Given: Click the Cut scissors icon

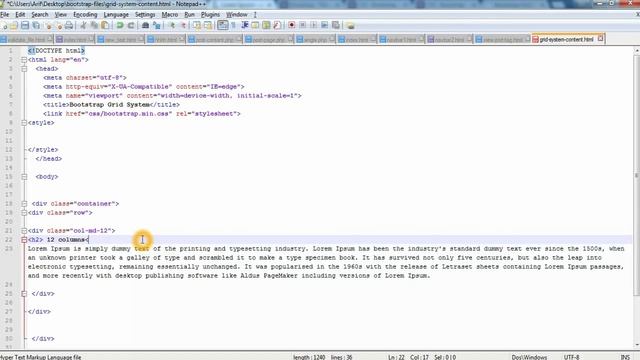Looking at the screenshot, I should click(84, 26).
